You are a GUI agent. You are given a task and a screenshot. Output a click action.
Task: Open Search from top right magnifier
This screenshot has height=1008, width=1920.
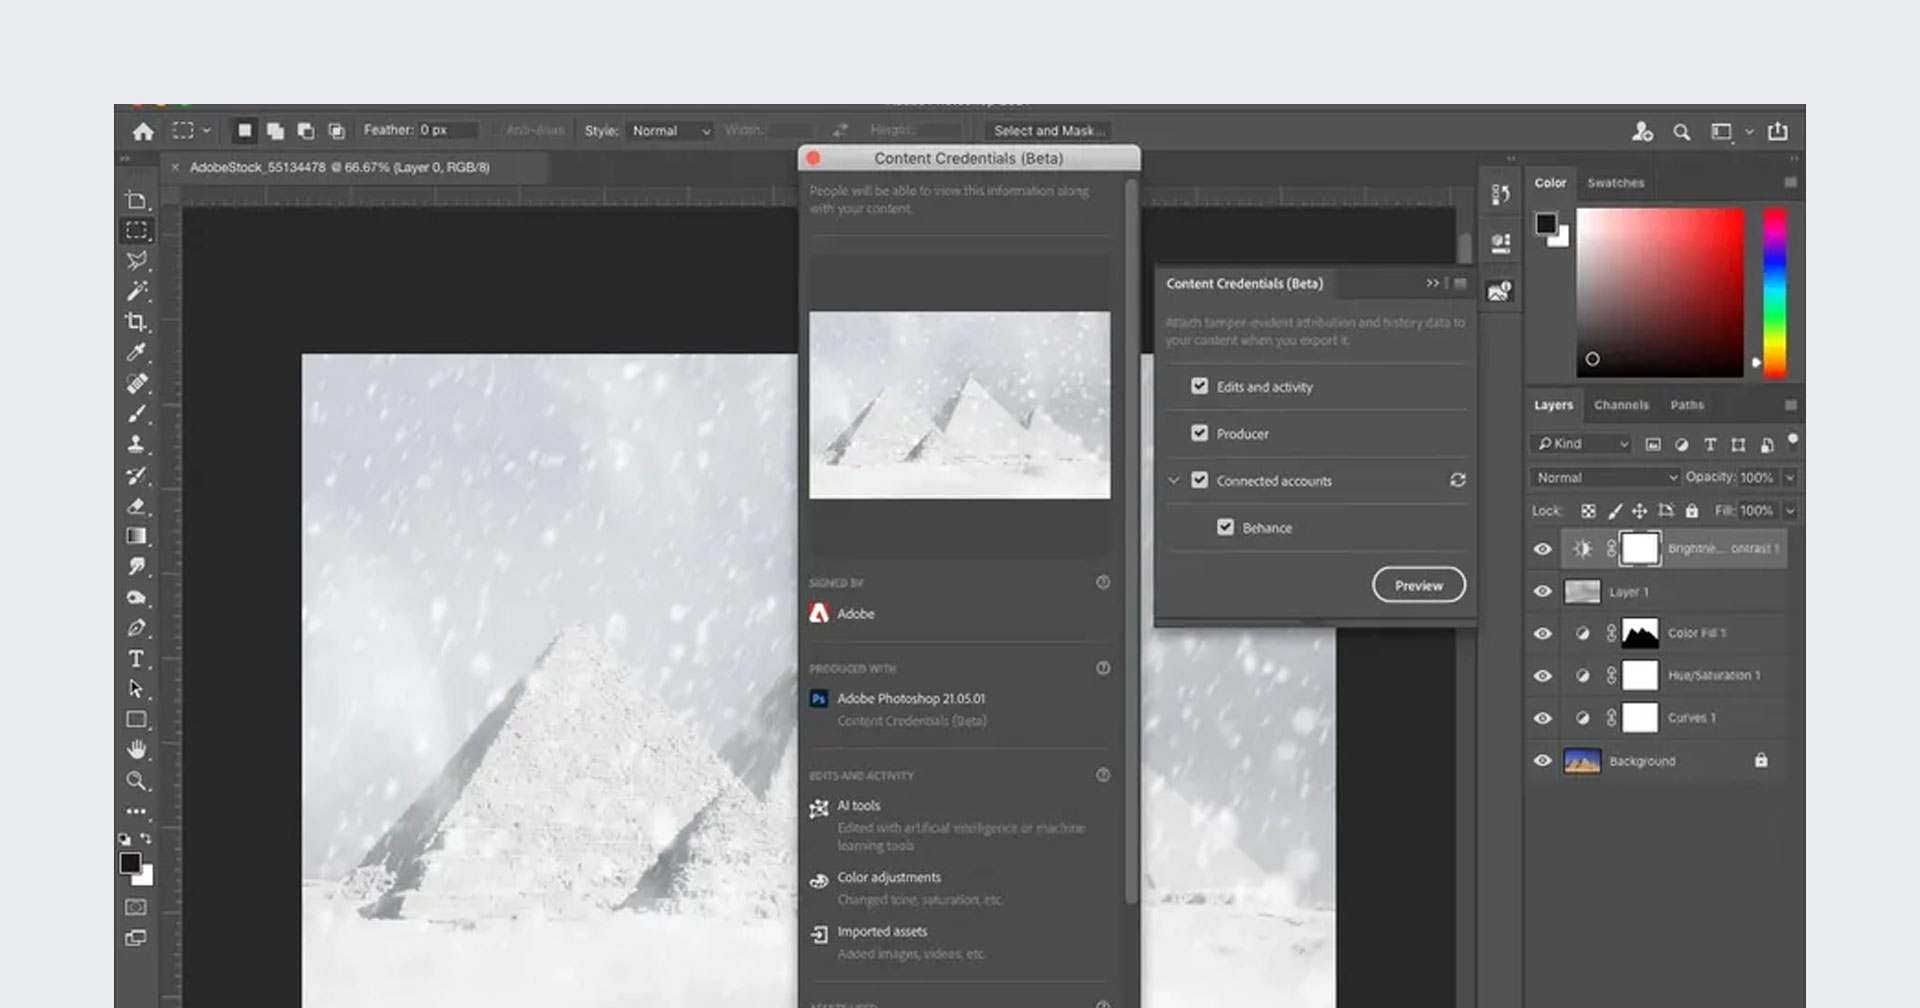(x=1682, y=132)
